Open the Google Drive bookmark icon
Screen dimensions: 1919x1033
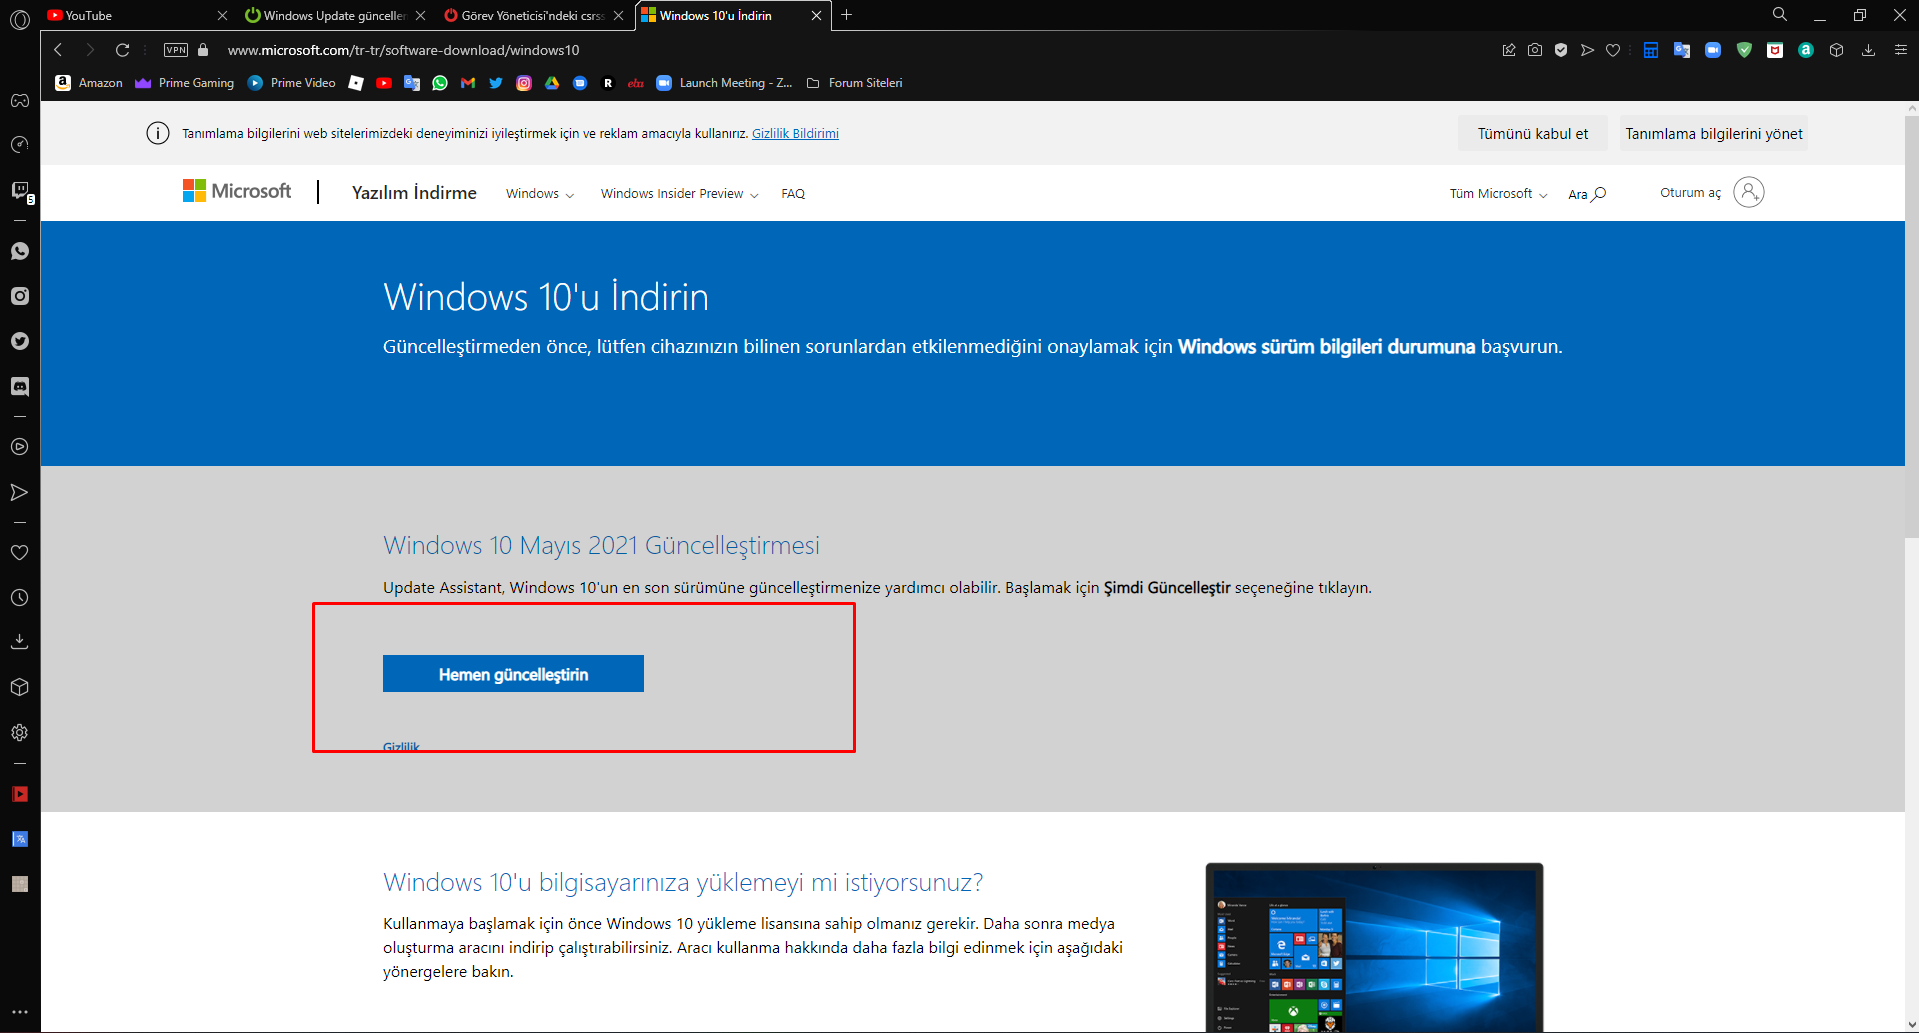tap(552, 83)
